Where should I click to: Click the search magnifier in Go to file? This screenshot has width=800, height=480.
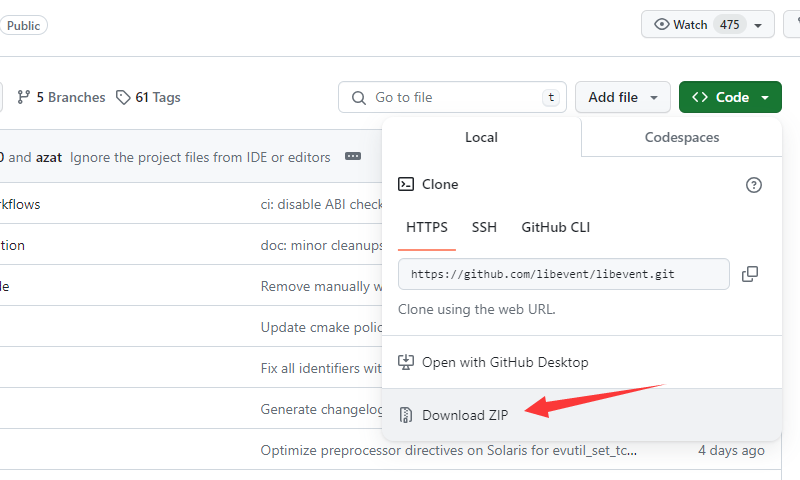(359, 97)
